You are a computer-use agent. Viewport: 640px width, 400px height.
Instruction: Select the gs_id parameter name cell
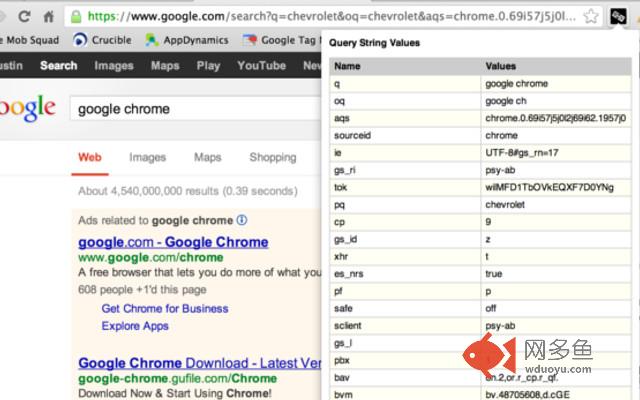pos(405,240)
